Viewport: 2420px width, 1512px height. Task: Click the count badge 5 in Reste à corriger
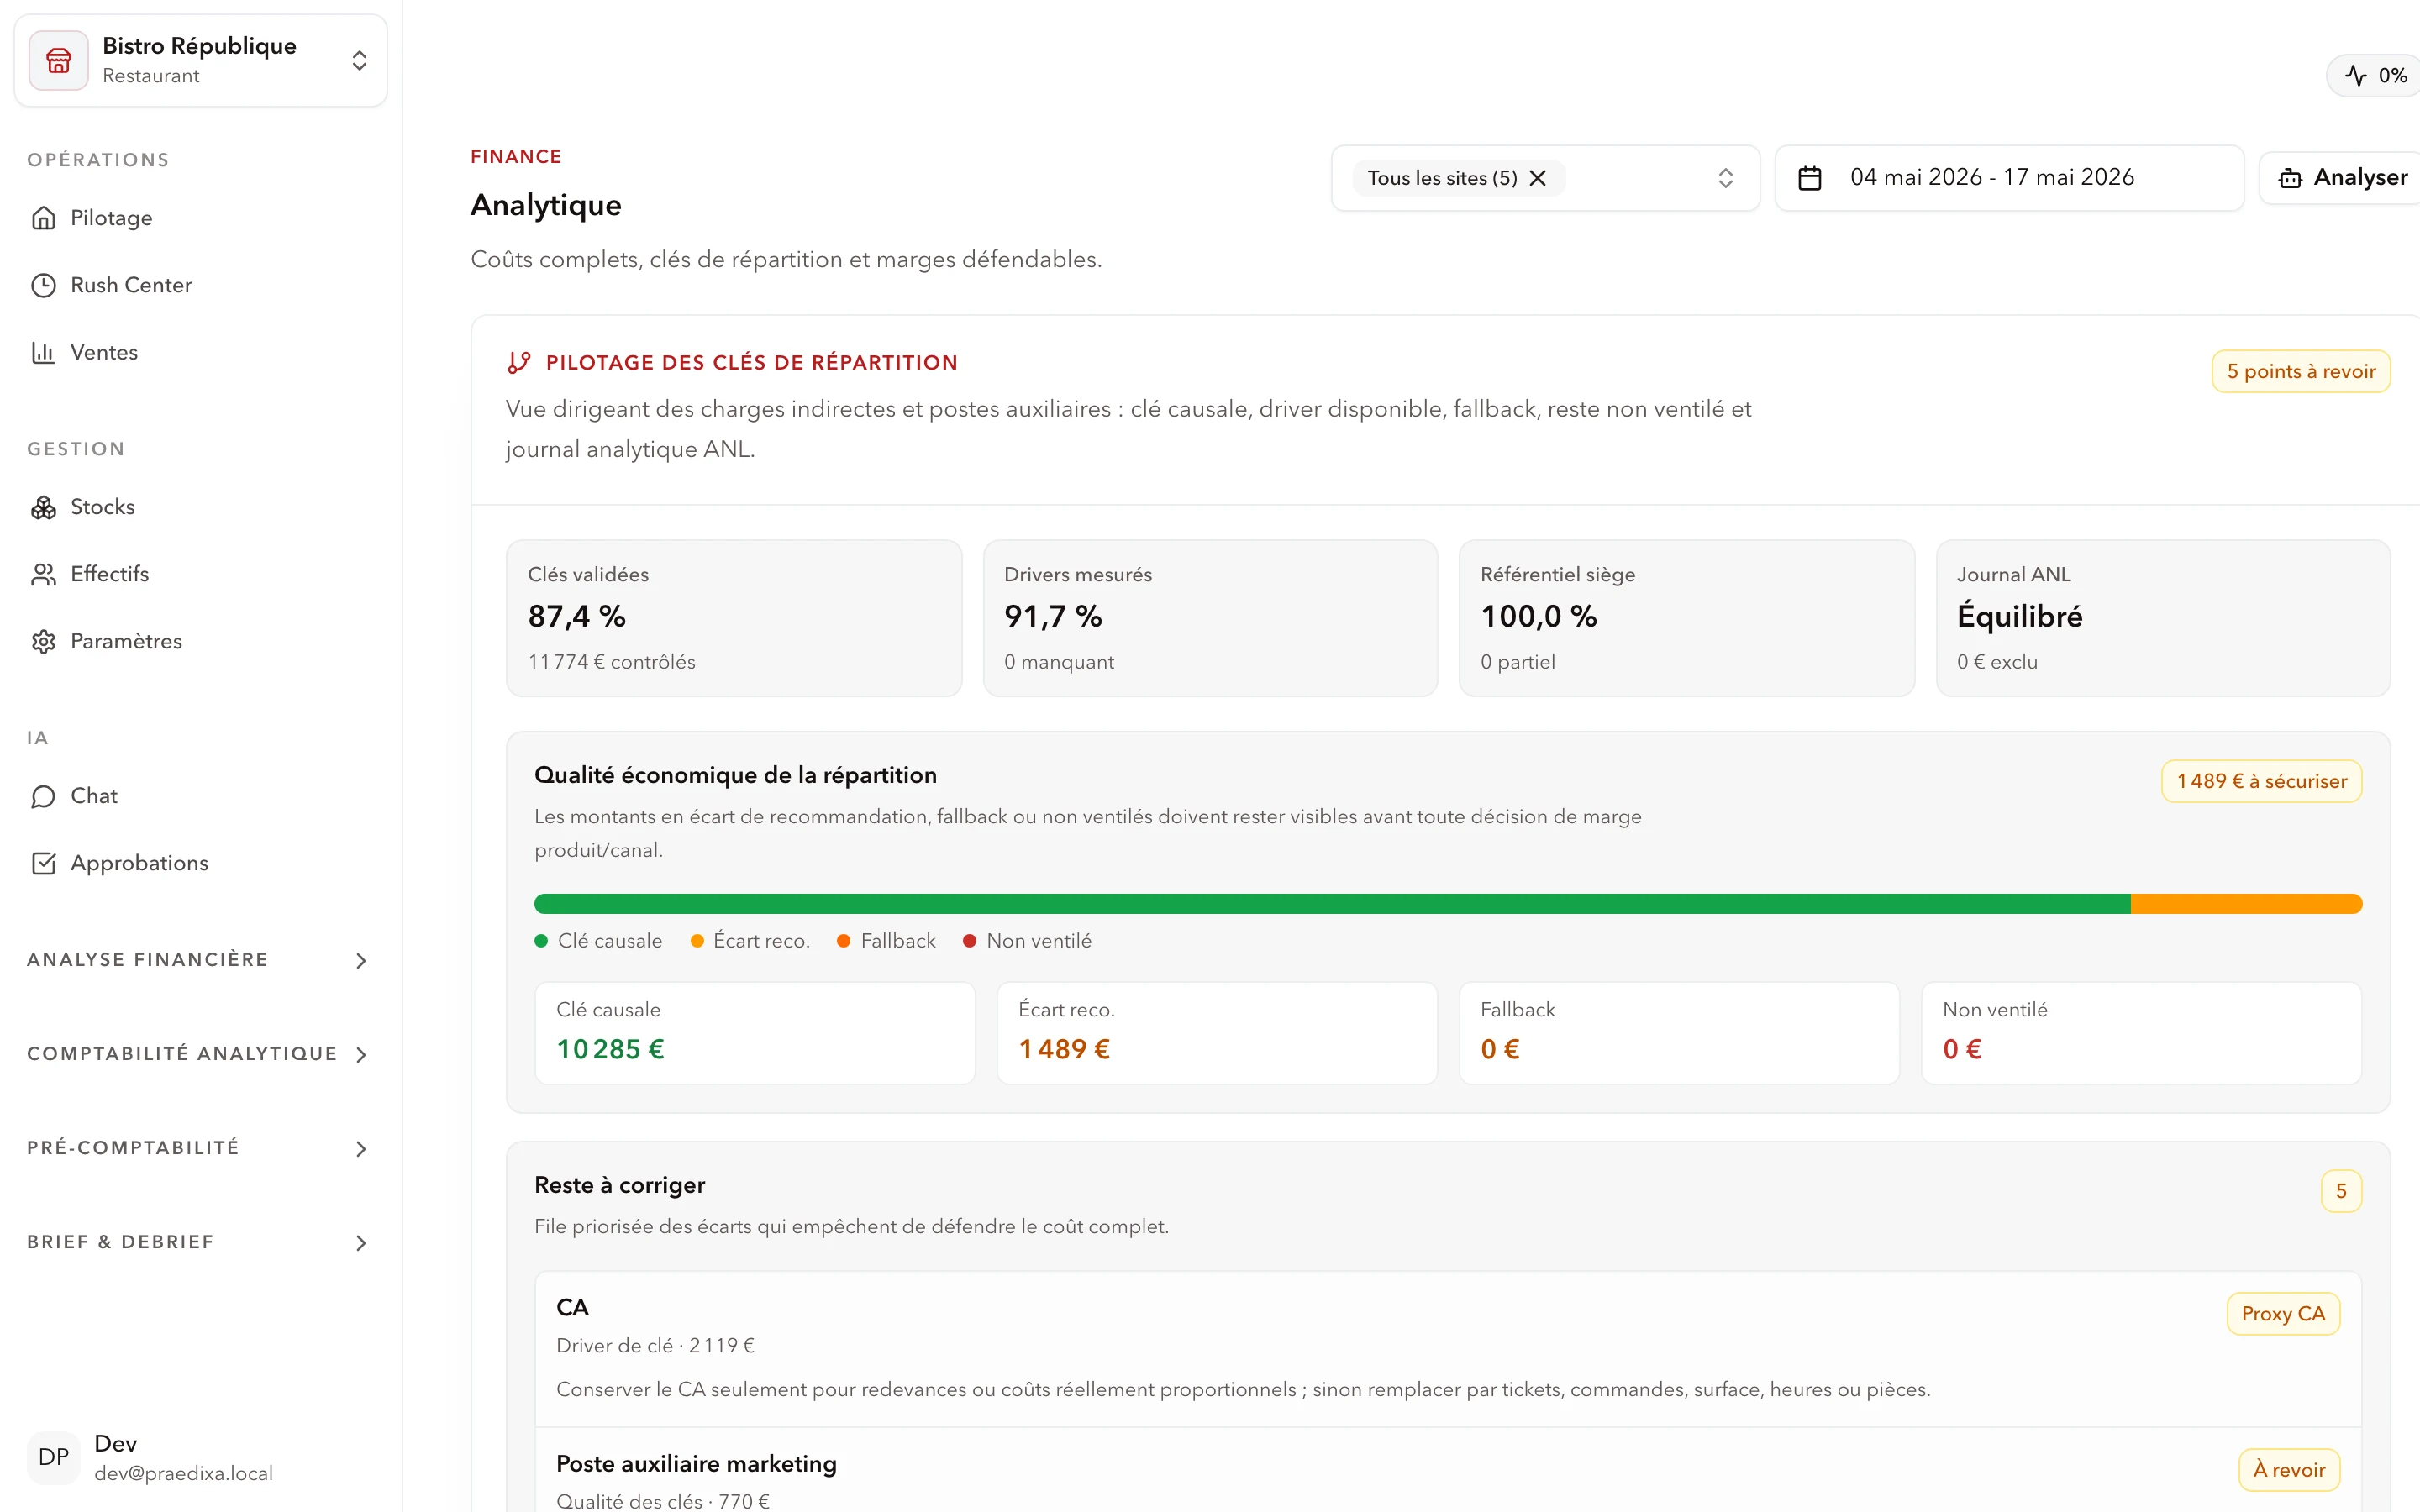[2341, 1191]
